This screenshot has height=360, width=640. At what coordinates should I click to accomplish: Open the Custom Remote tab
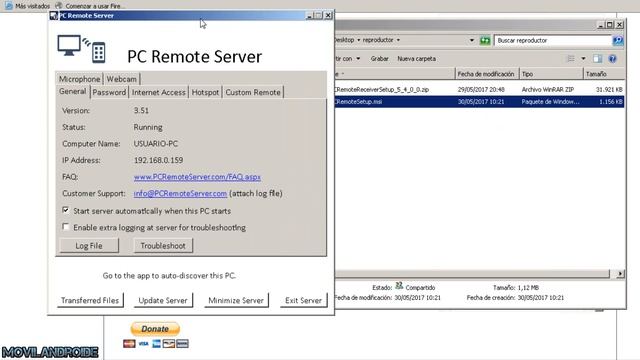(x=253, y=92)
